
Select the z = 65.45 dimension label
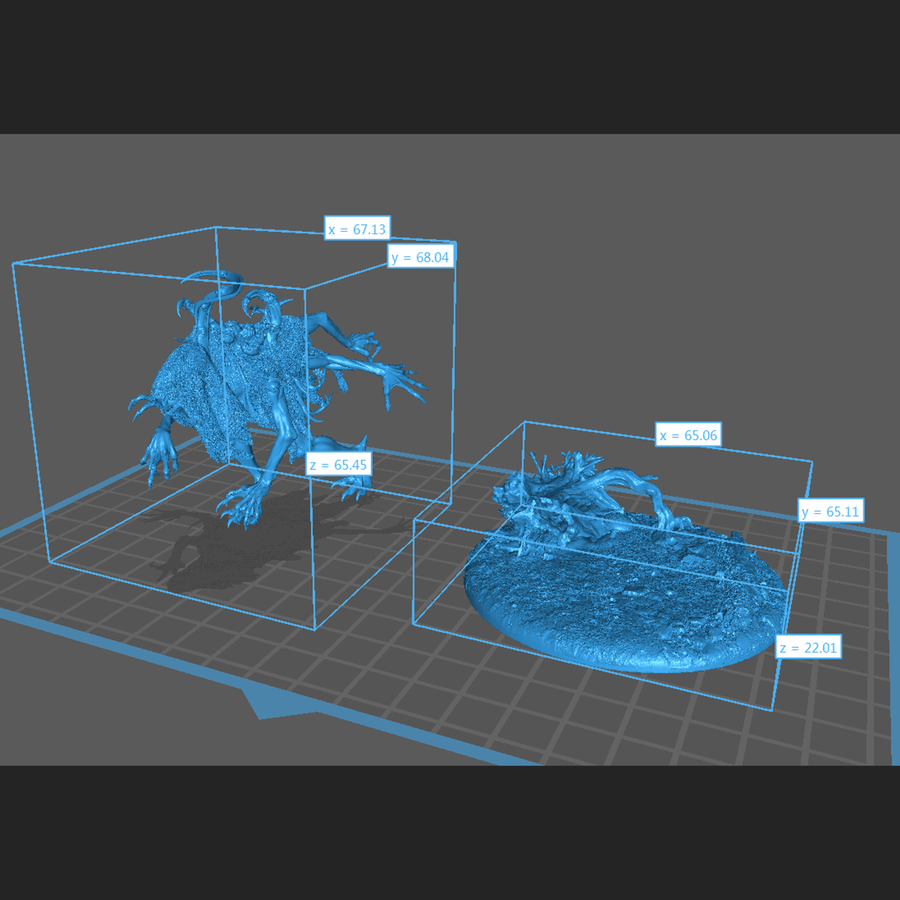[336, 465]
